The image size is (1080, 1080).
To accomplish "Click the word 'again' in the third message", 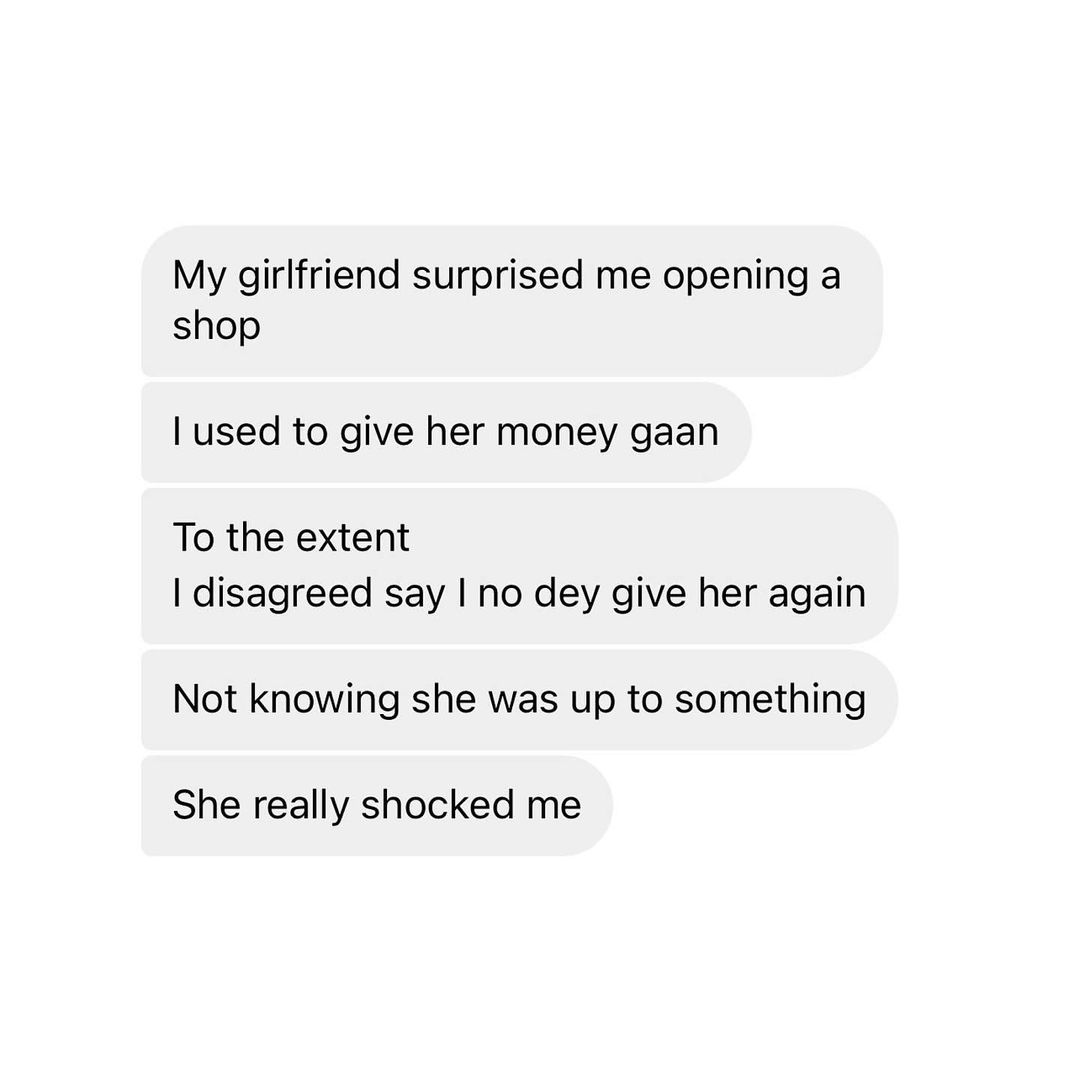I will pyautogui.click(x=817, y=594).
